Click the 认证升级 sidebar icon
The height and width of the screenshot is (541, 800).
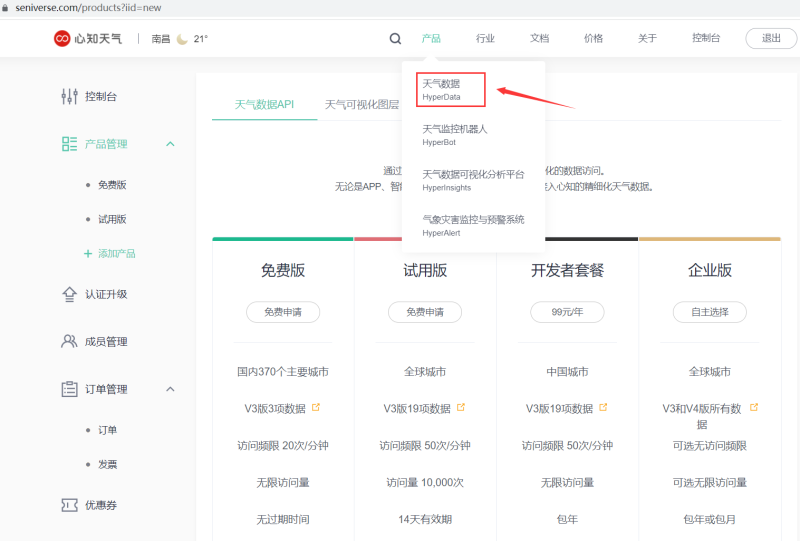click(69, 294)
